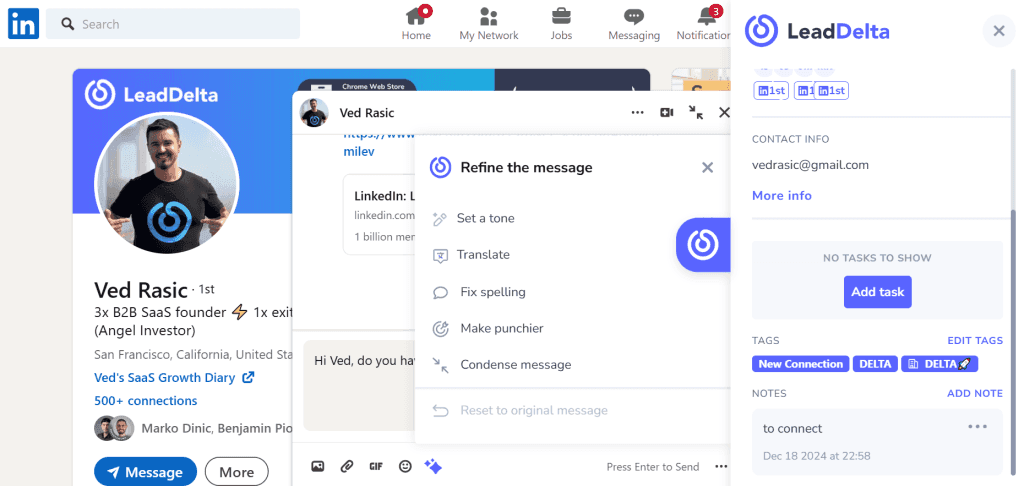Choose Set a tone option
1024x486 pixels.
(x=485, y=218)
